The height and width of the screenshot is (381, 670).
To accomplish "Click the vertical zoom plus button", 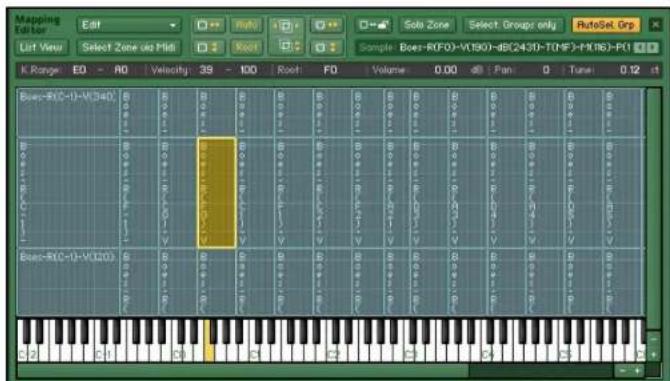I will tap(654, 354).
